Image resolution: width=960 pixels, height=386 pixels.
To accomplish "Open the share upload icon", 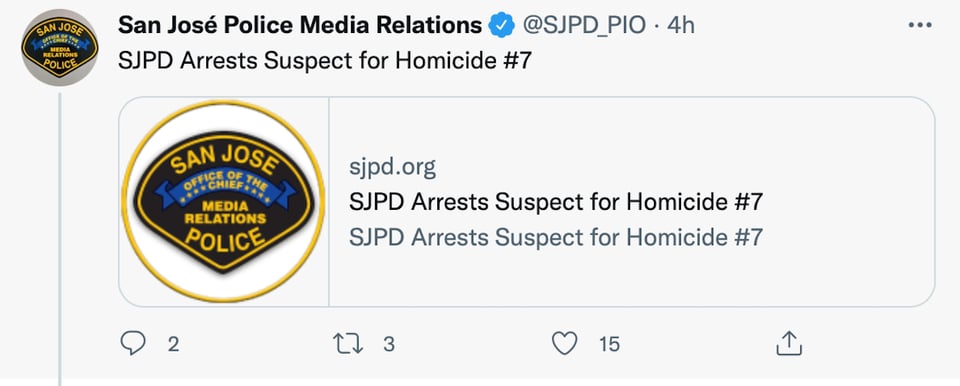I will click(x=789, y=344).
